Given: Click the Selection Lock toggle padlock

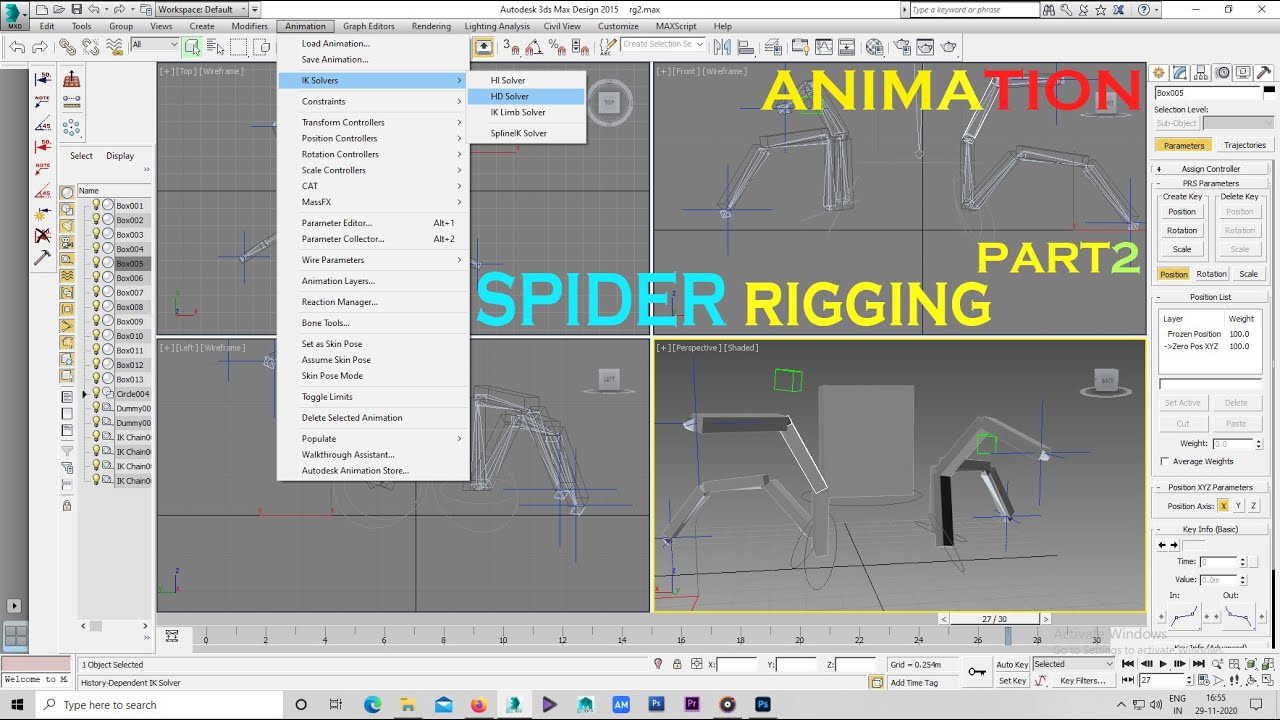Looking at the screenshot, I should point(677,664).
